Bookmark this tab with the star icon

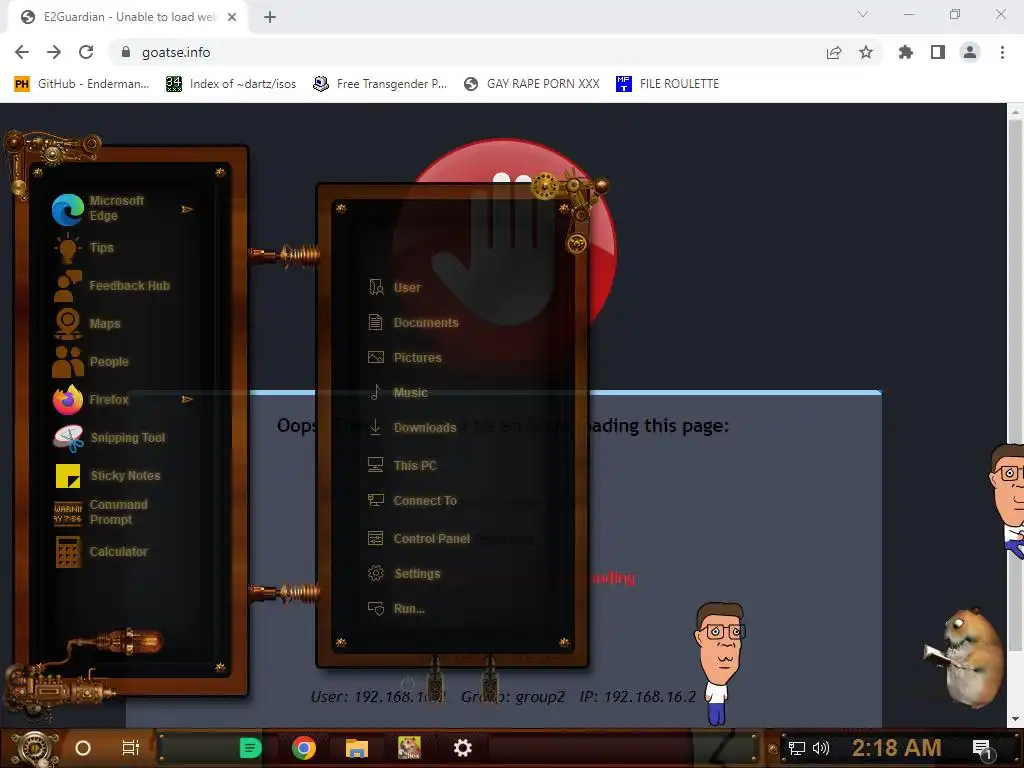tap(866, 52)
